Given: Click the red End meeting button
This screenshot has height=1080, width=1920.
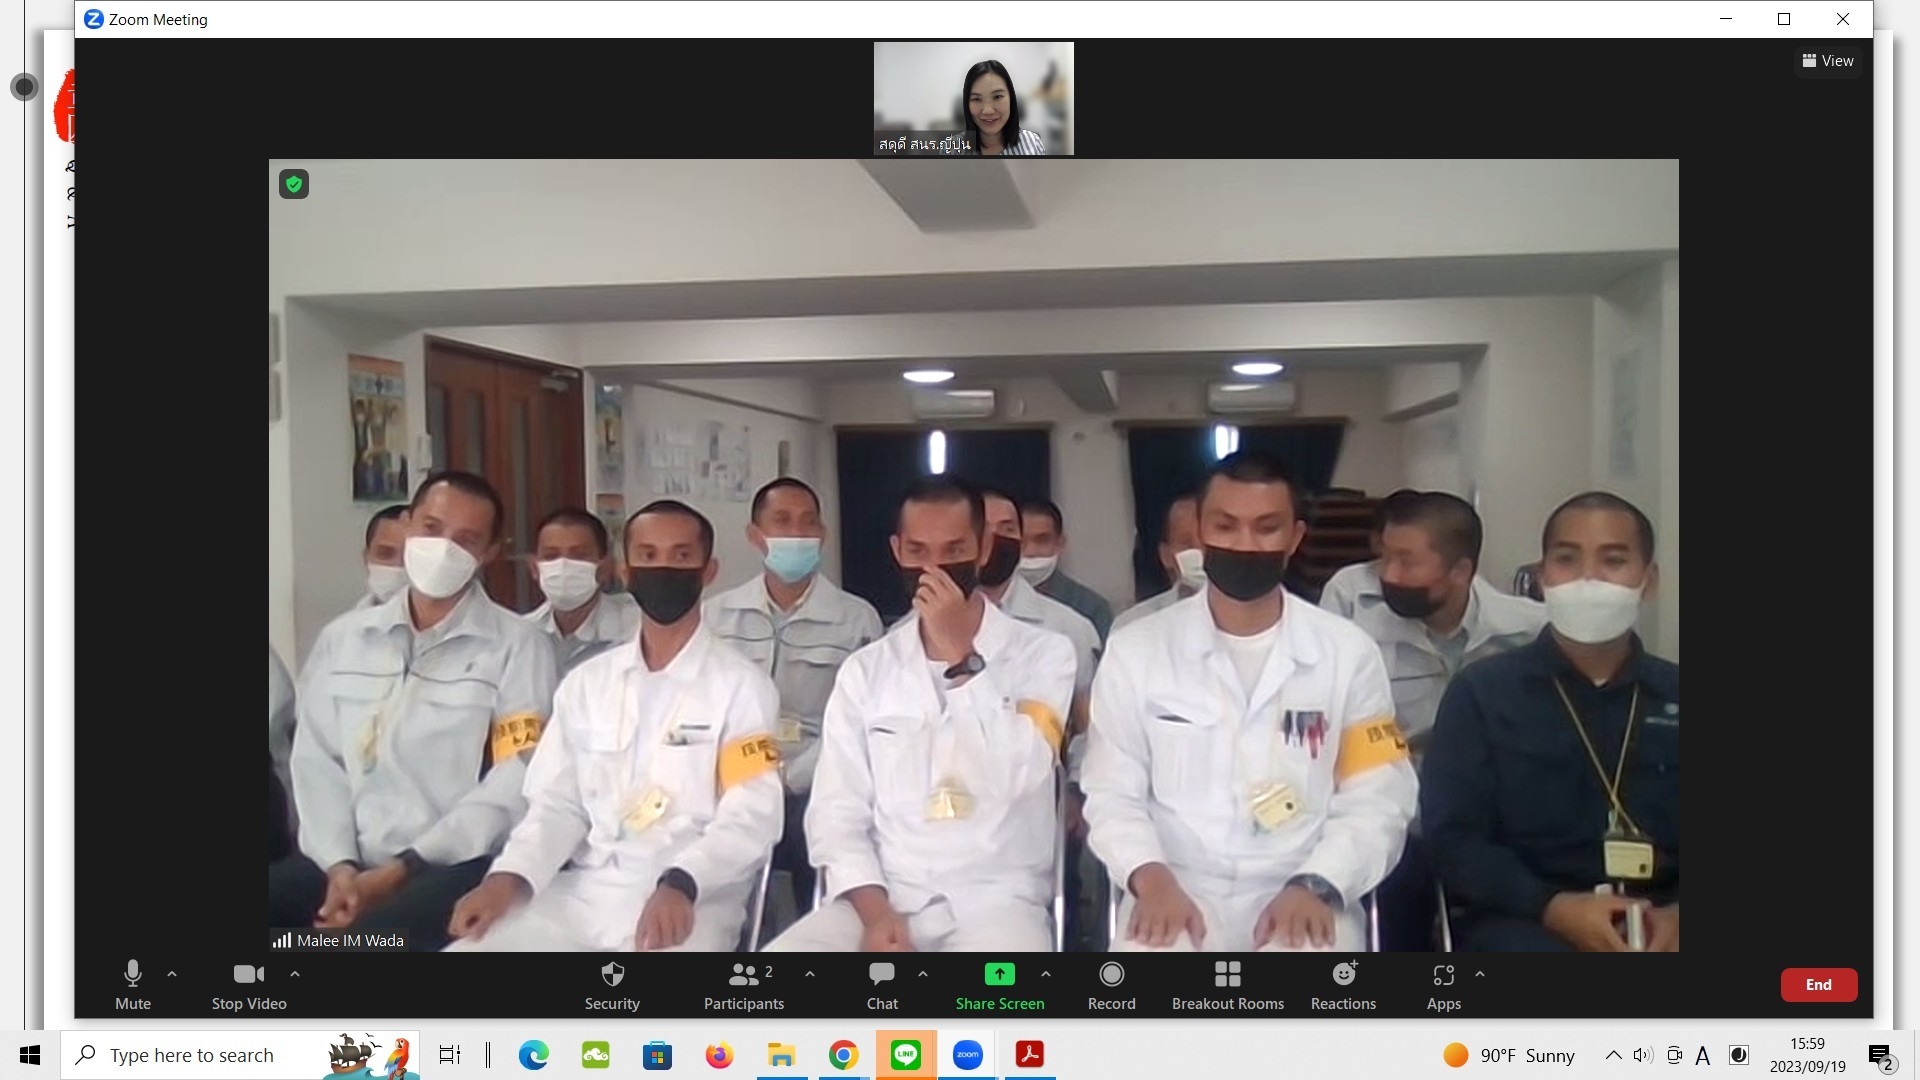Looking at the screenshot, I should (1818, 985).
